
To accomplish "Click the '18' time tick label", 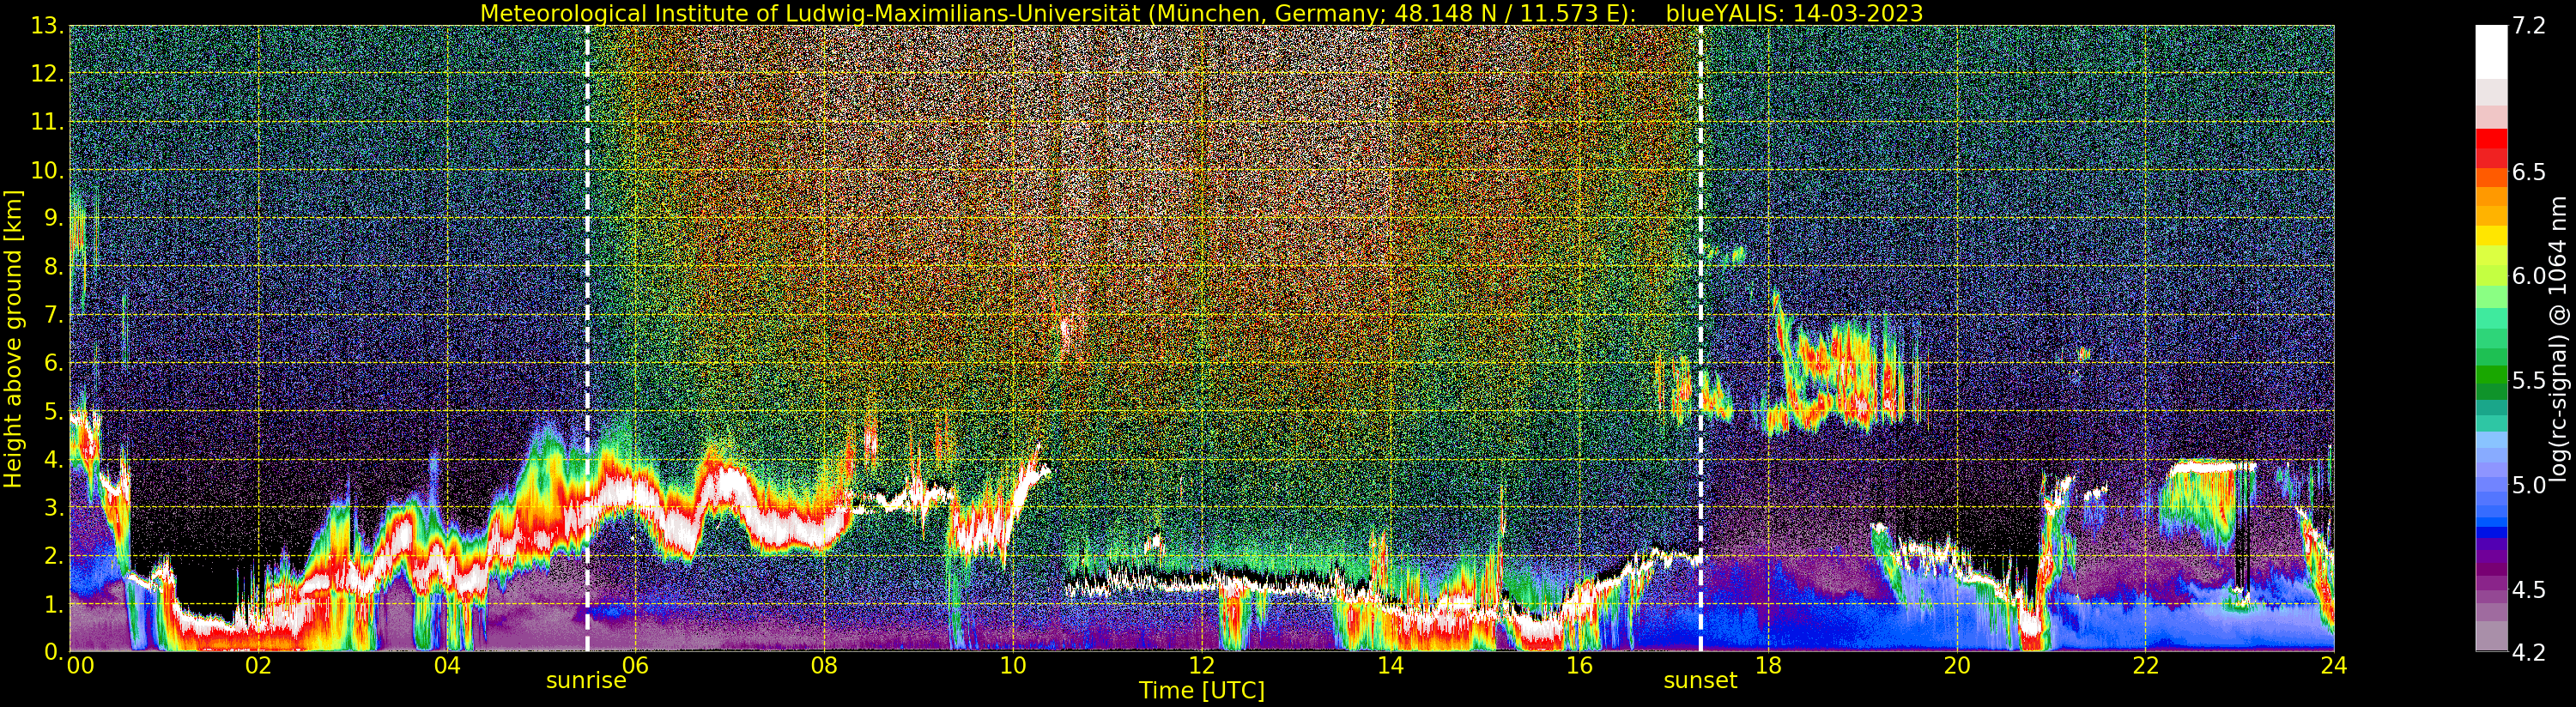I will [1768, 666].
